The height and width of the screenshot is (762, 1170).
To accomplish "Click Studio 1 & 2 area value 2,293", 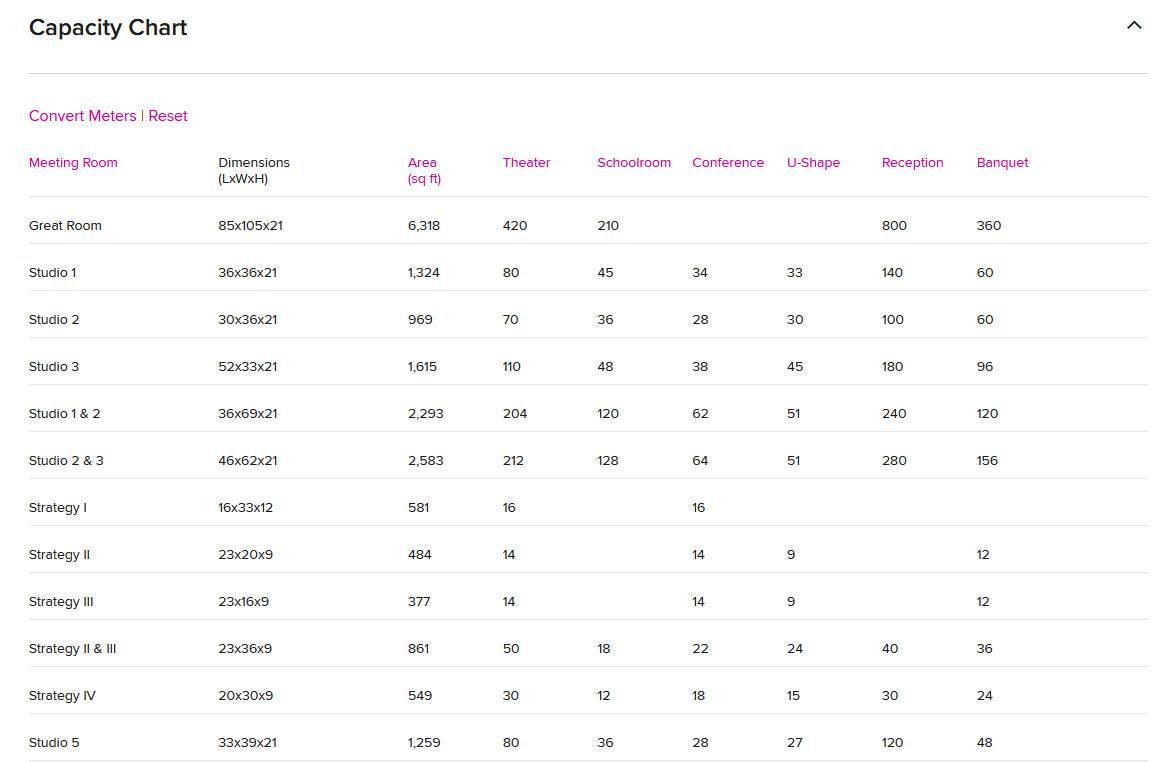I will [x=425, y=413].
